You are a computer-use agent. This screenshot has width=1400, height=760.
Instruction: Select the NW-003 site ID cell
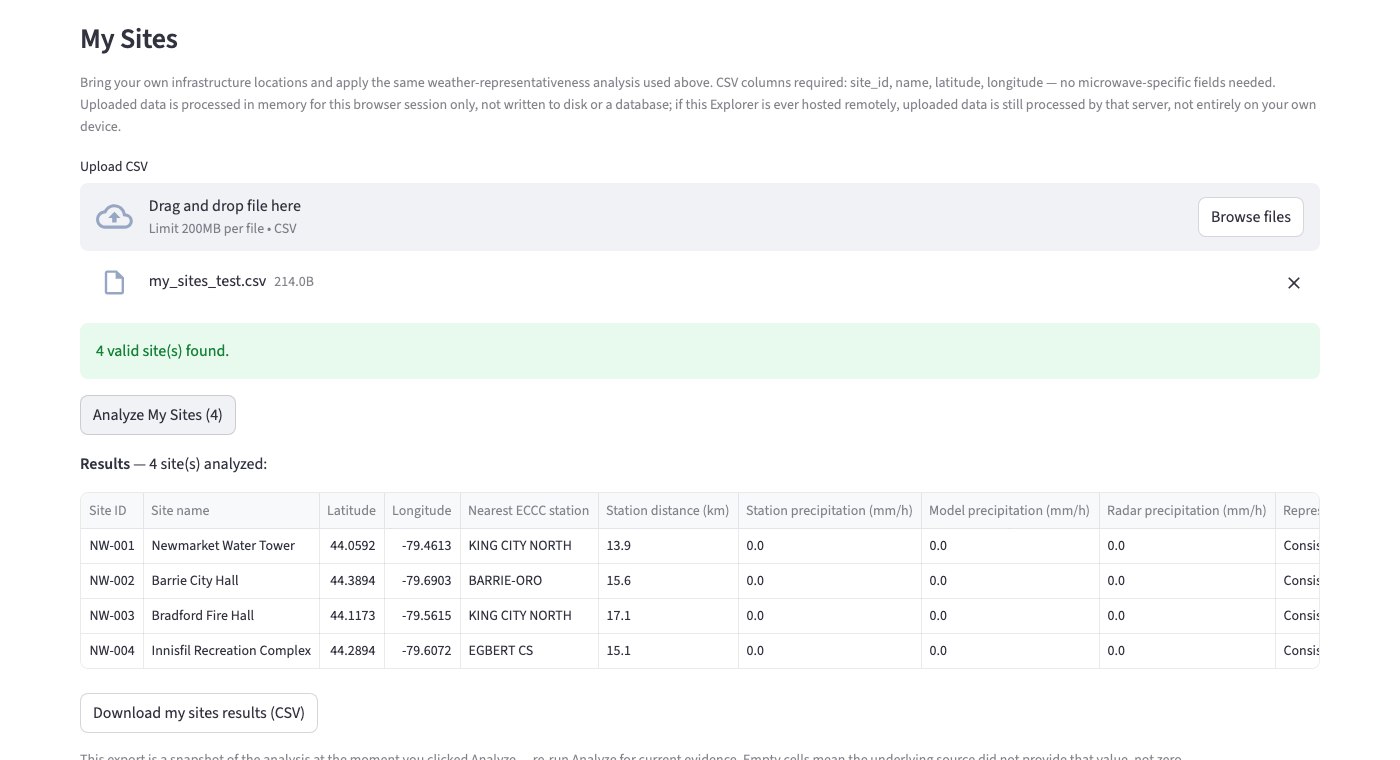(x=112, y=616)
